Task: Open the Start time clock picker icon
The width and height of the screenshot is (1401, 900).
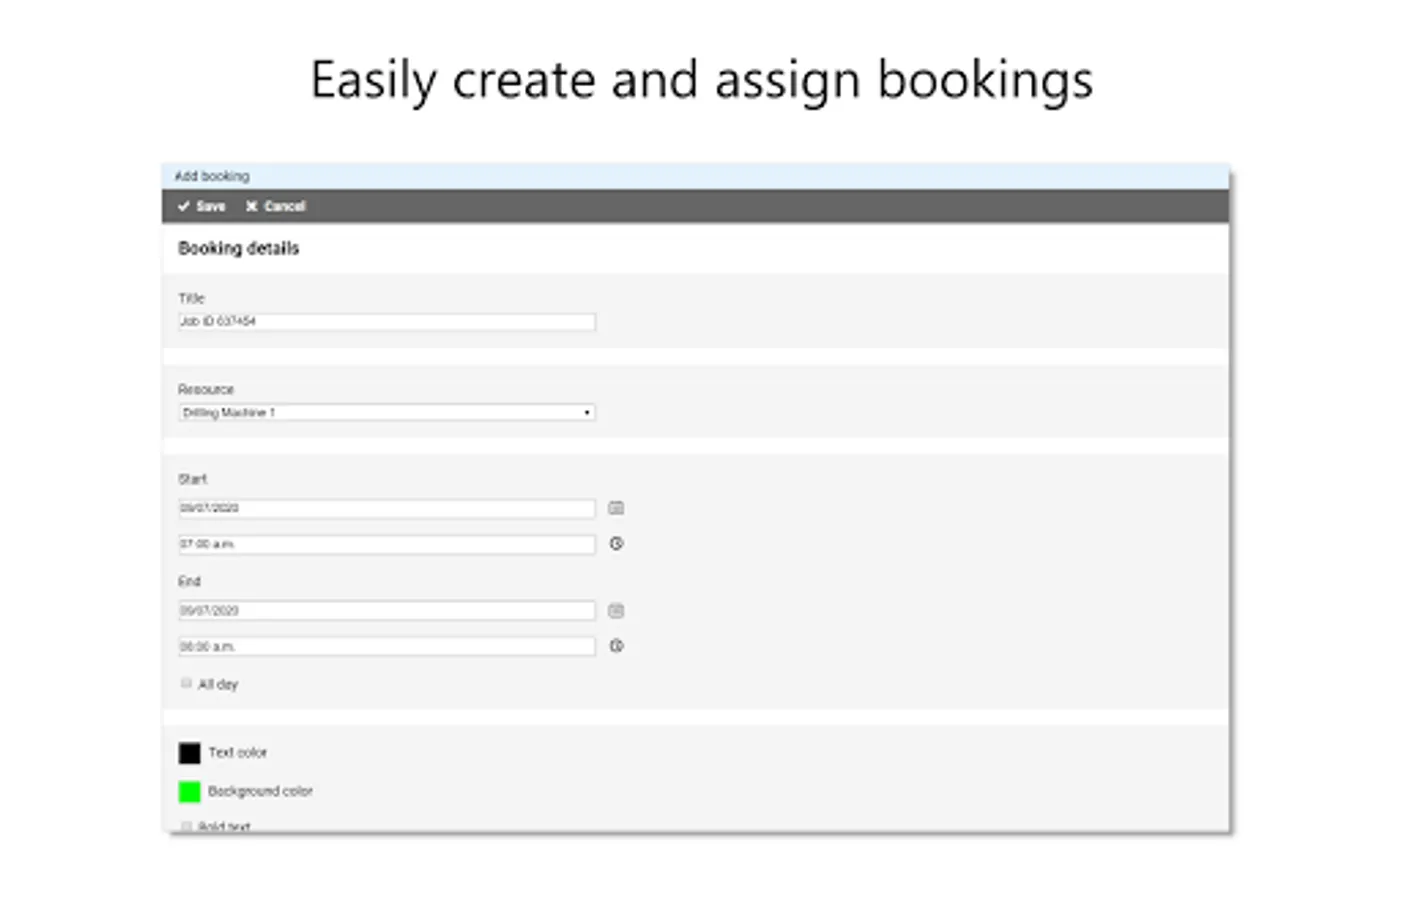Action: click(x=616, y=544)
